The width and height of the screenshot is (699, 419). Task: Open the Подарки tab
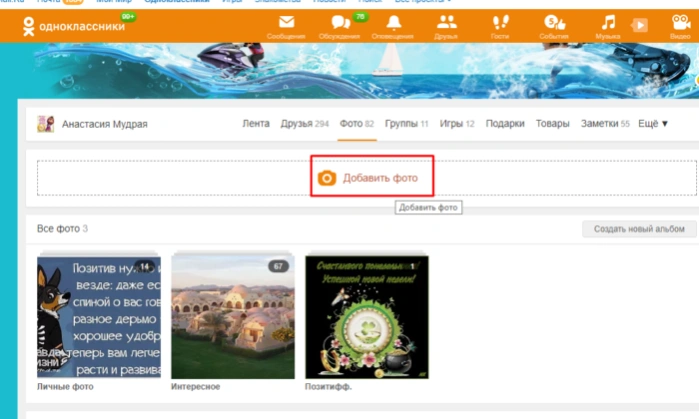pos(505,123)
